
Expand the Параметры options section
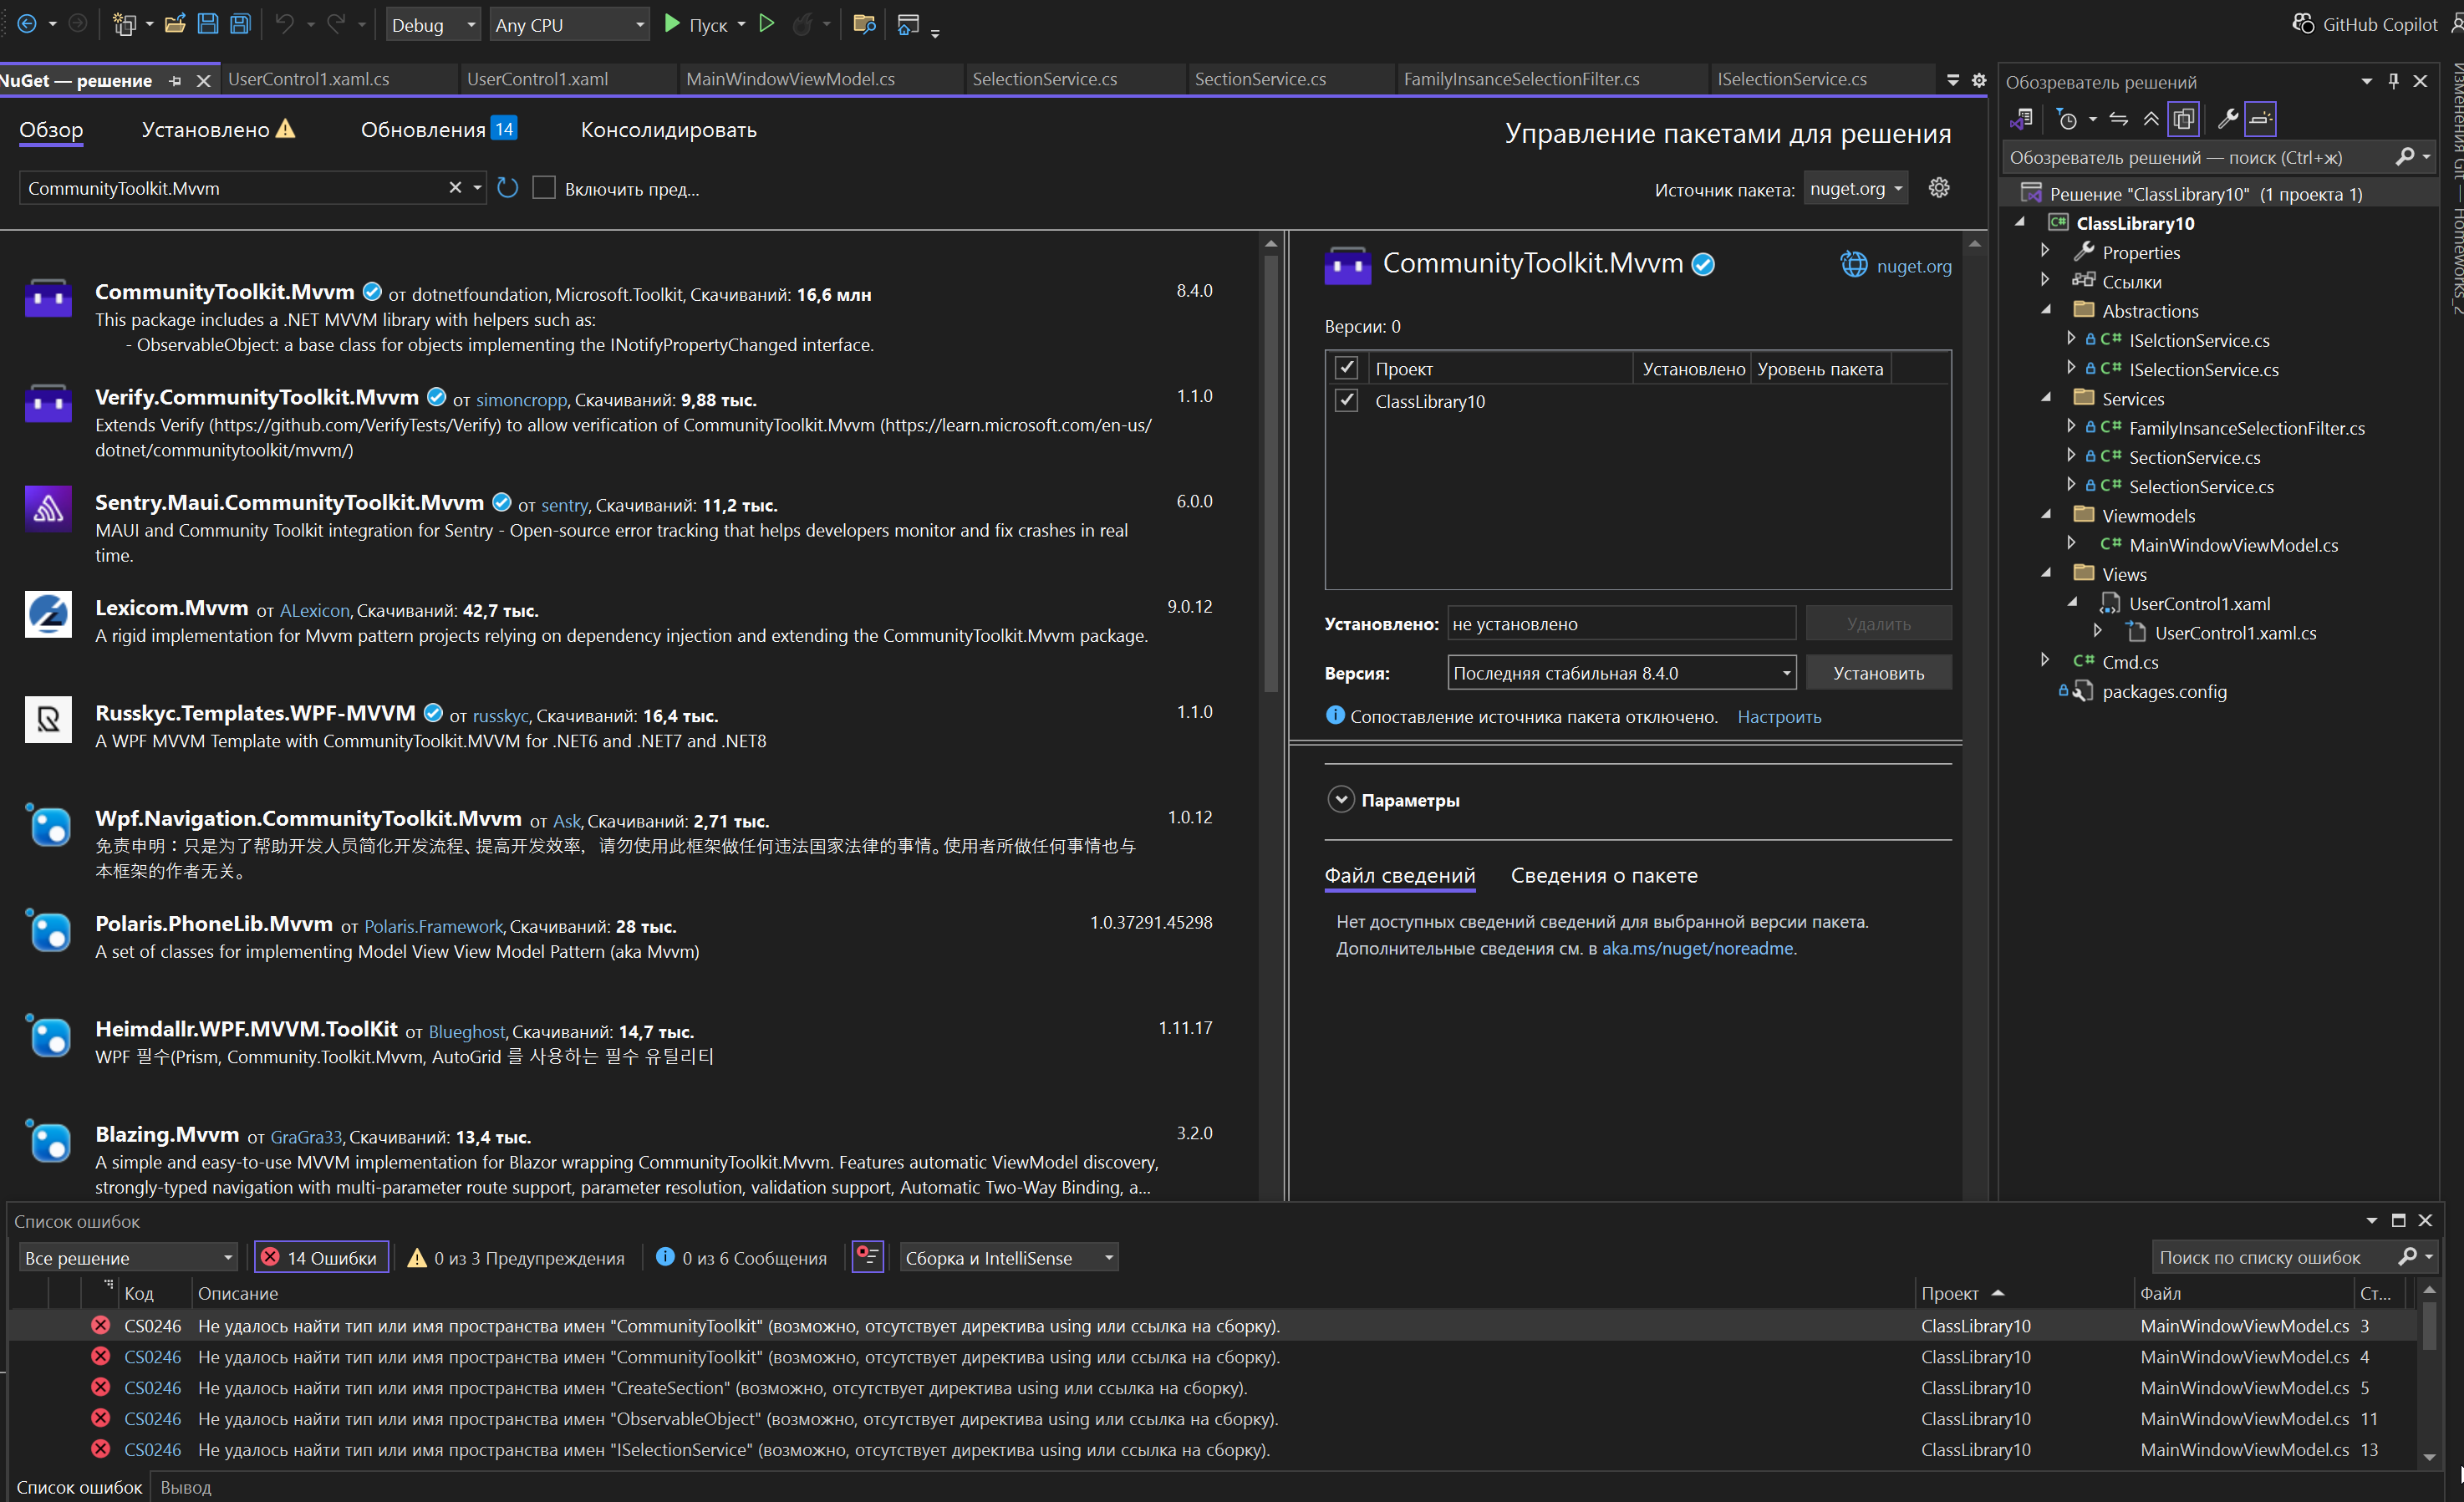coord(1341,800)
